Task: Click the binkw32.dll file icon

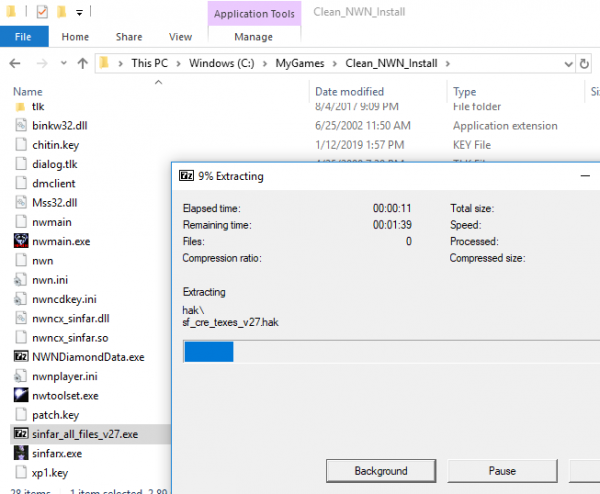Action: pyautogui.click(x=21, y=125)
